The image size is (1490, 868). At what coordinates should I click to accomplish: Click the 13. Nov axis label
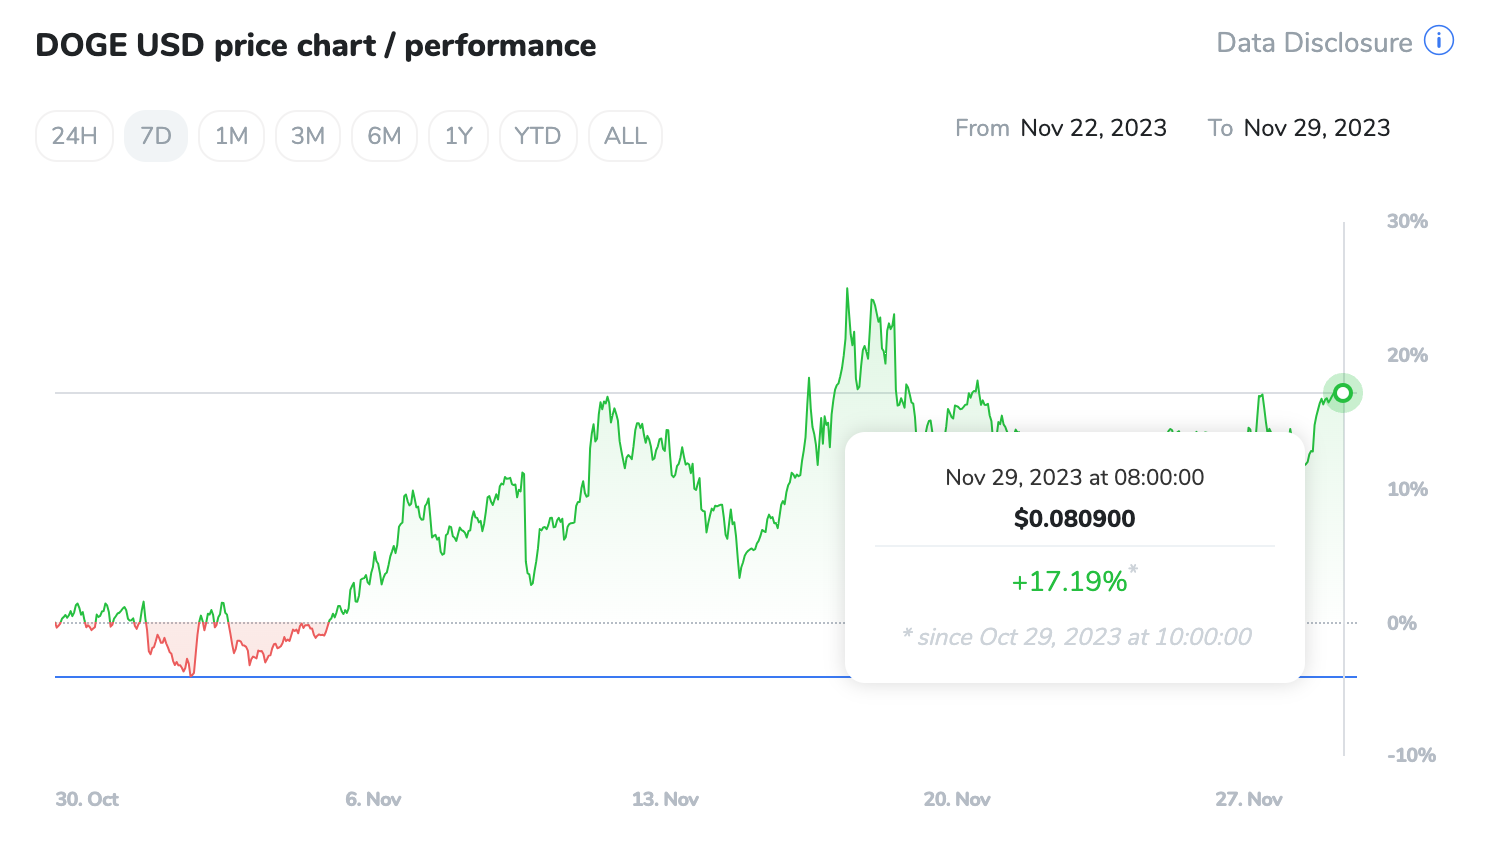(664, 799)
